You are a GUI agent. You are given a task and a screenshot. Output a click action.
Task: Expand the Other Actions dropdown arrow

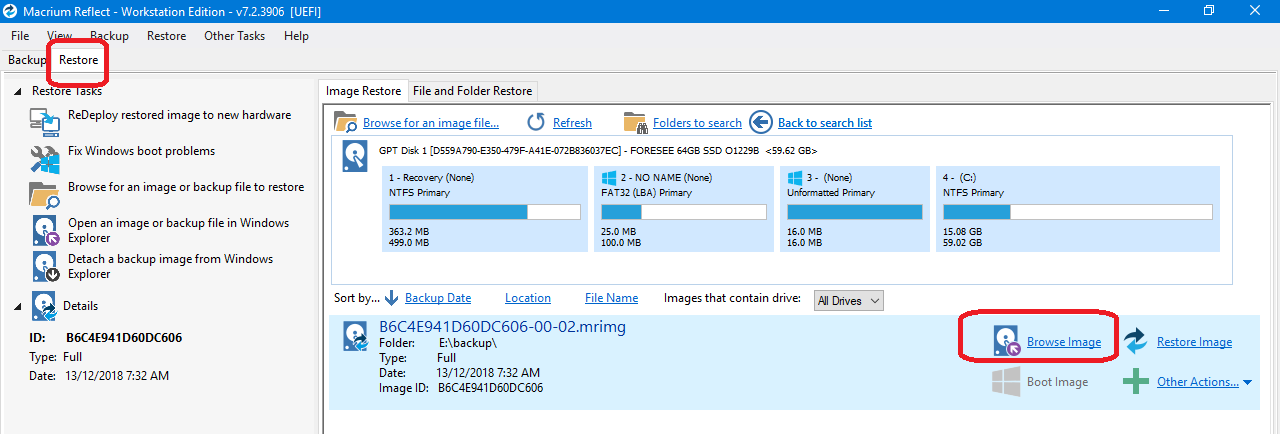click(x=1247, y=382)
